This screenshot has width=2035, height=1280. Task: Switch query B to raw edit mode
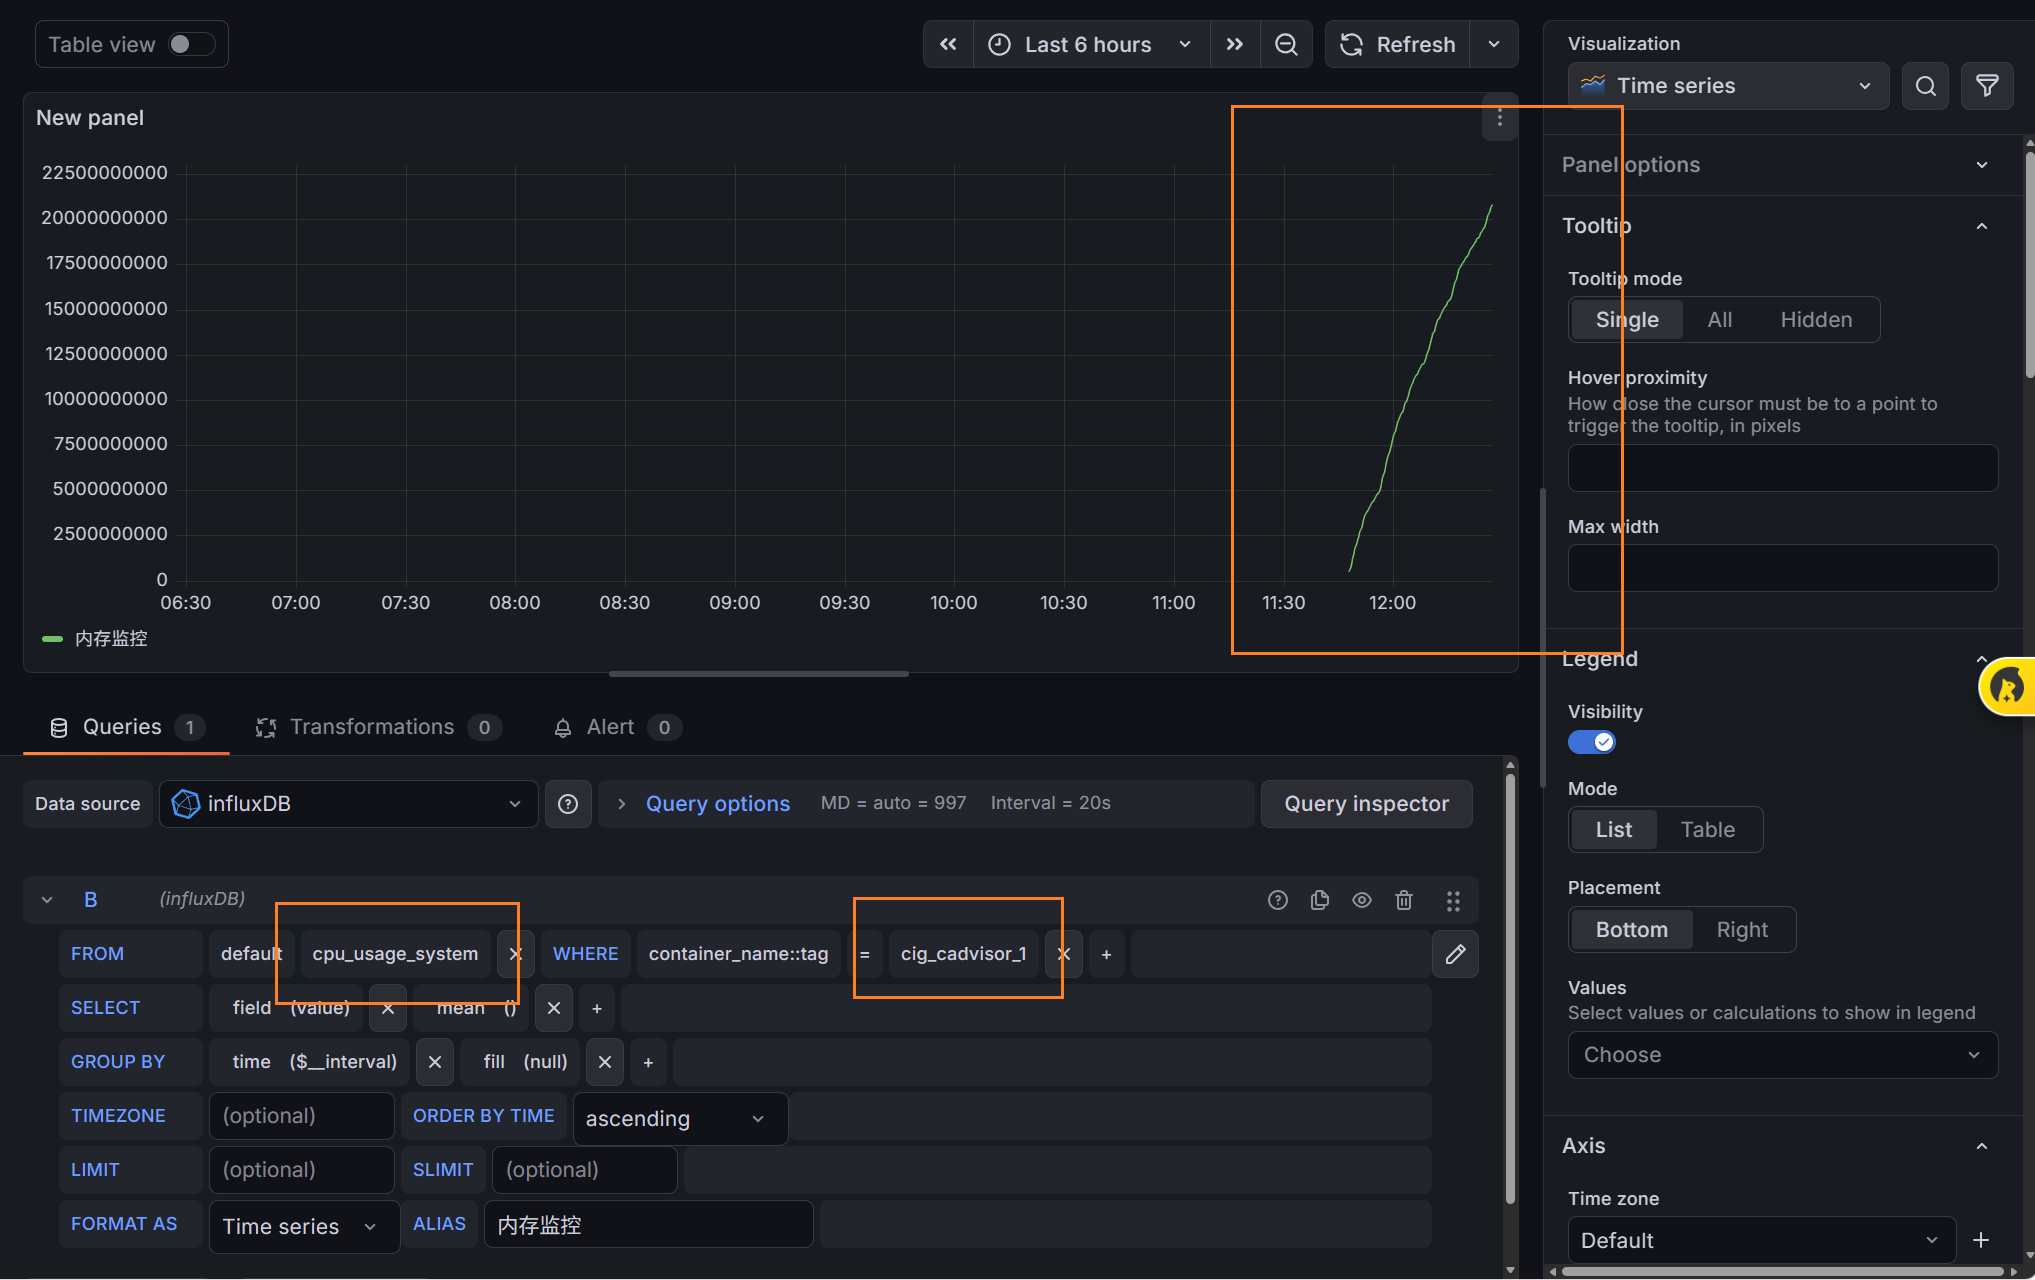1455,954
